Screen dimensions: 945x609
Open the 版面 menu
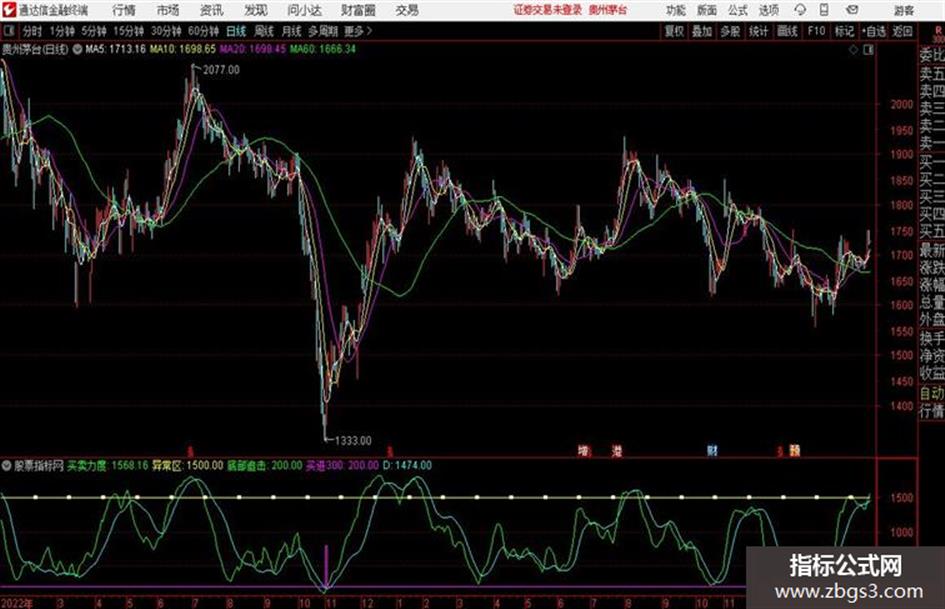point(707,10)
